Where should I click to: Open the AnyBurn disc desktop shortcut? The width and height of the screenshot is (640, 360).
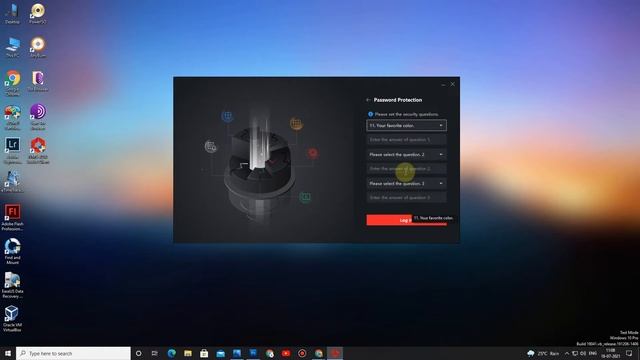click(38, 47)
